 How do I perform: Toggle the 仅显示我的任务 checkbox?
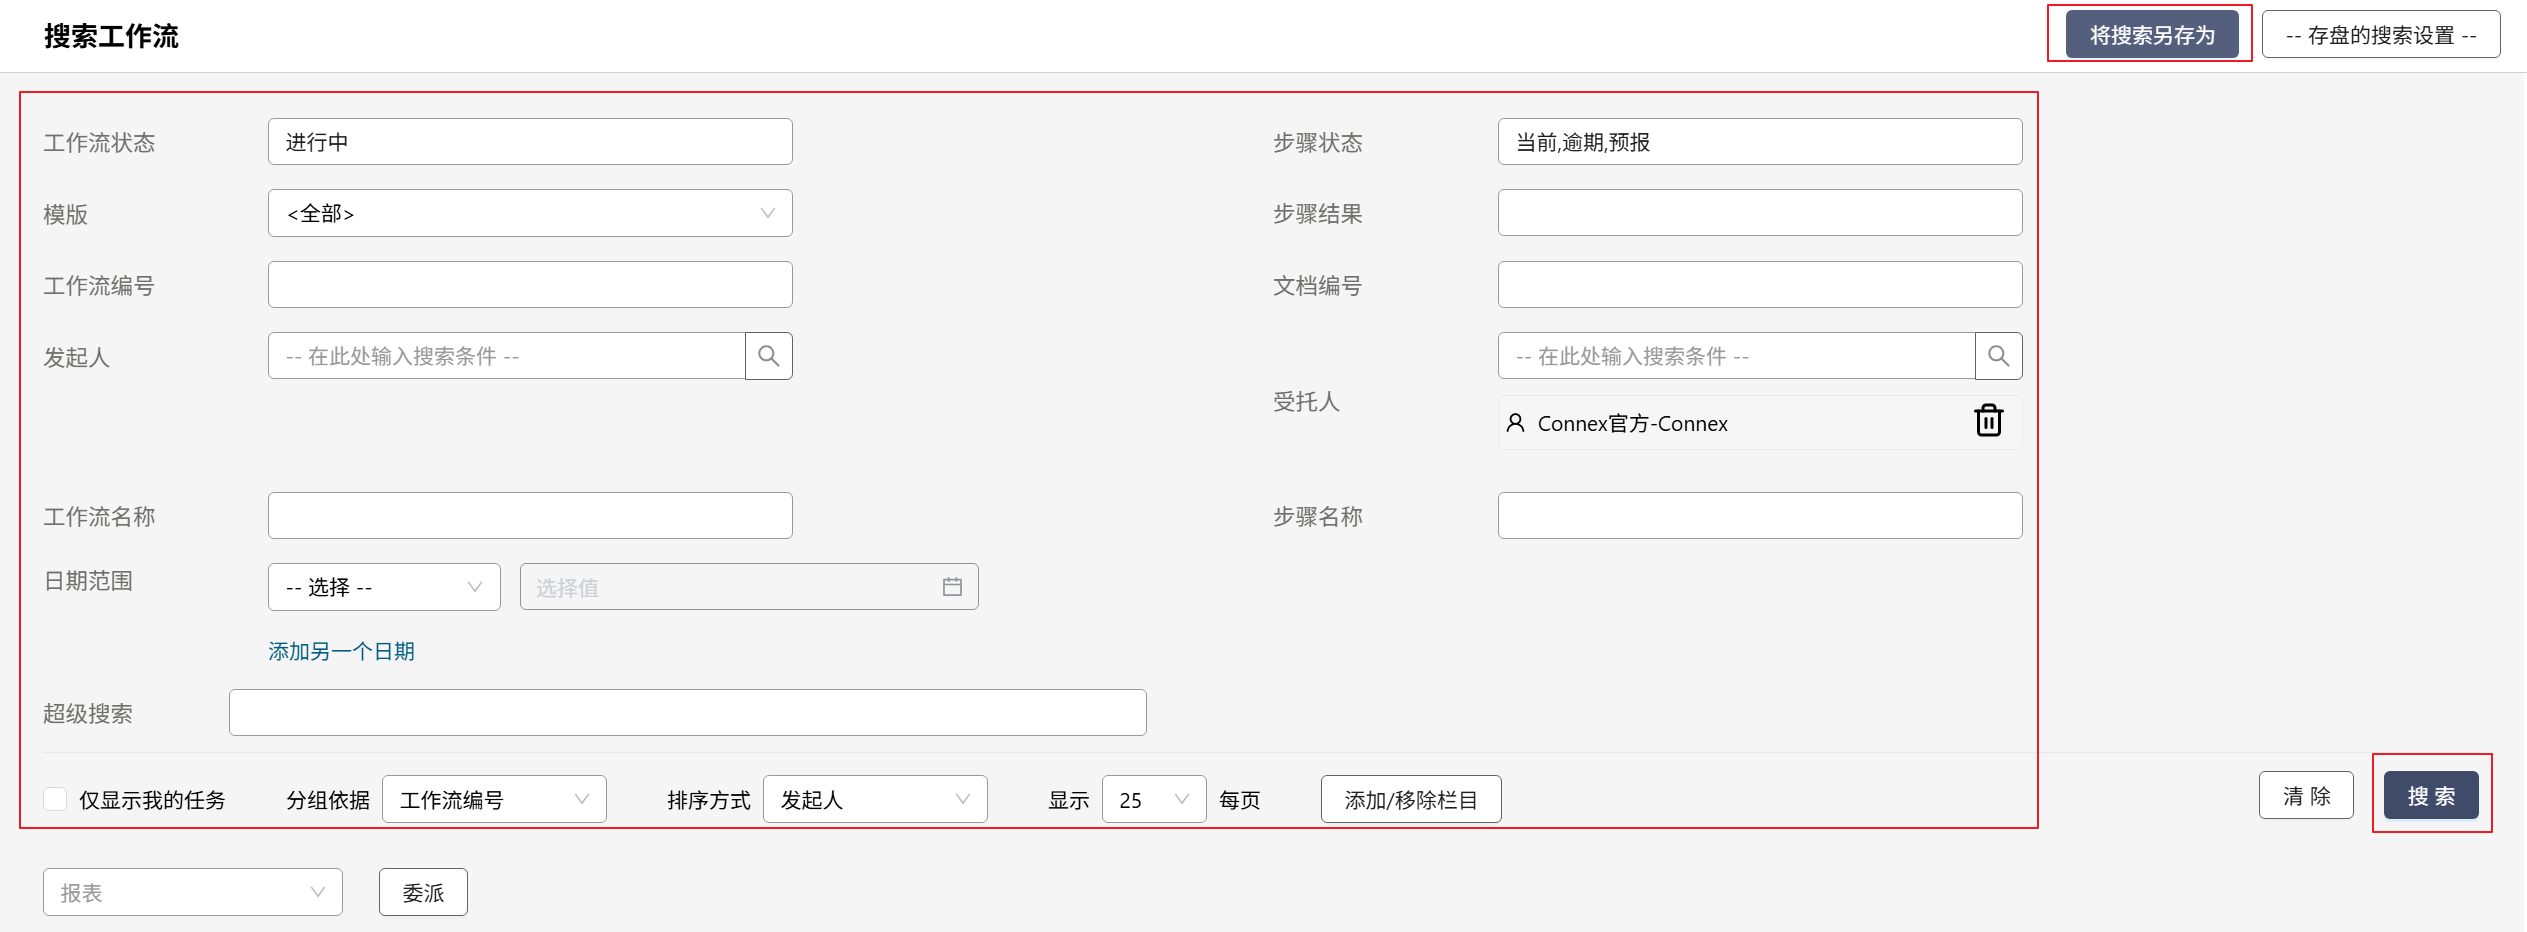(x=56, y=799)
